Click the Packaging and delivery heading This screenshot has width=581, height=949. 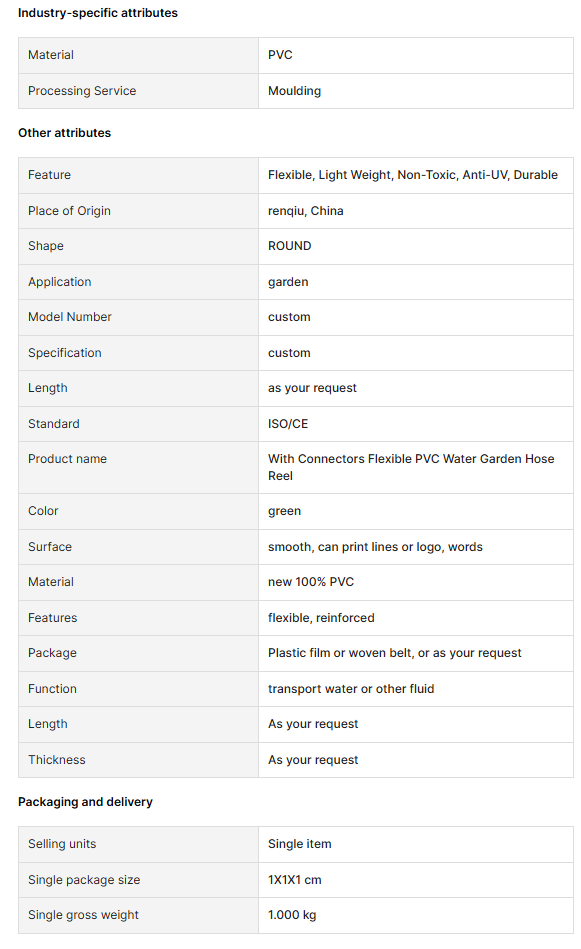tap(85, 802)
